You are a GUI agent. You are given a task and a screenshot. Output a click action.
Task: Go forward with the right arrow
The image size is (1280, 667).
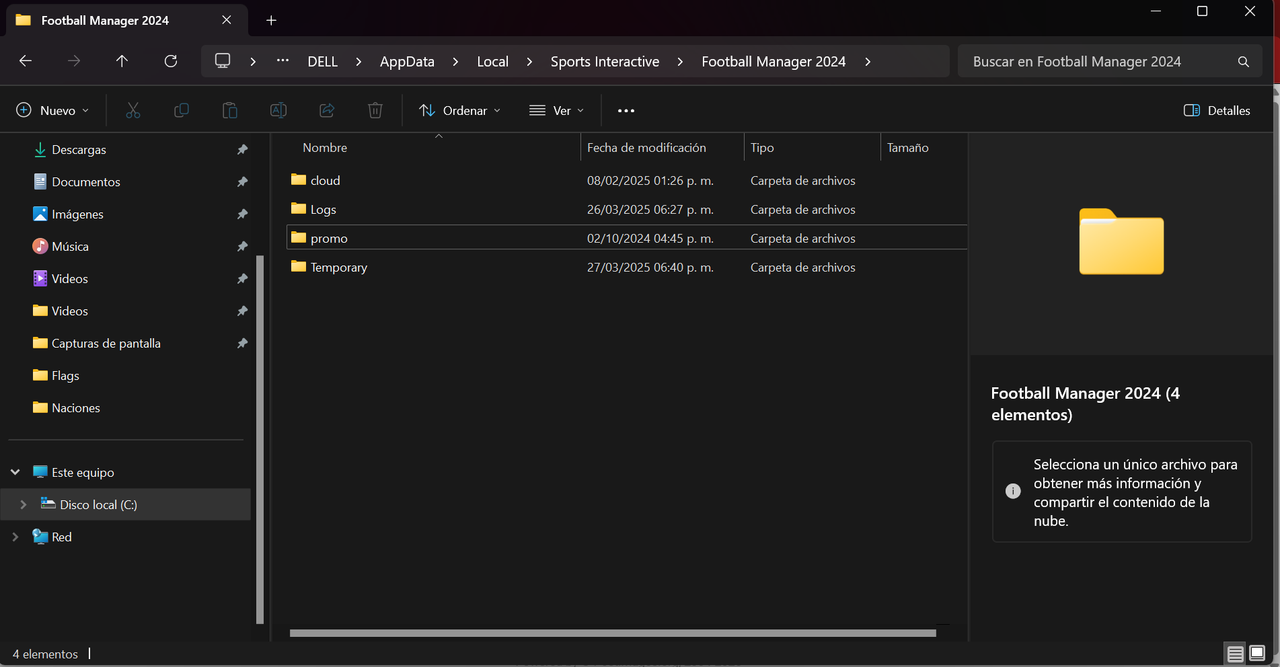(74, 61)
